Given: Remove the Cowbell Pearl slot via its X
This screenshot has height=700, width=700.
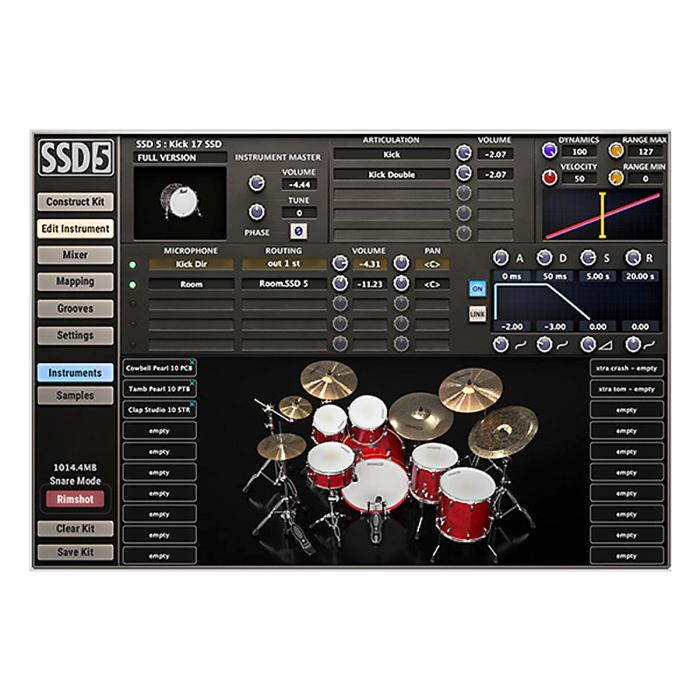Looking at the screenshot, I should coord(192,362).
